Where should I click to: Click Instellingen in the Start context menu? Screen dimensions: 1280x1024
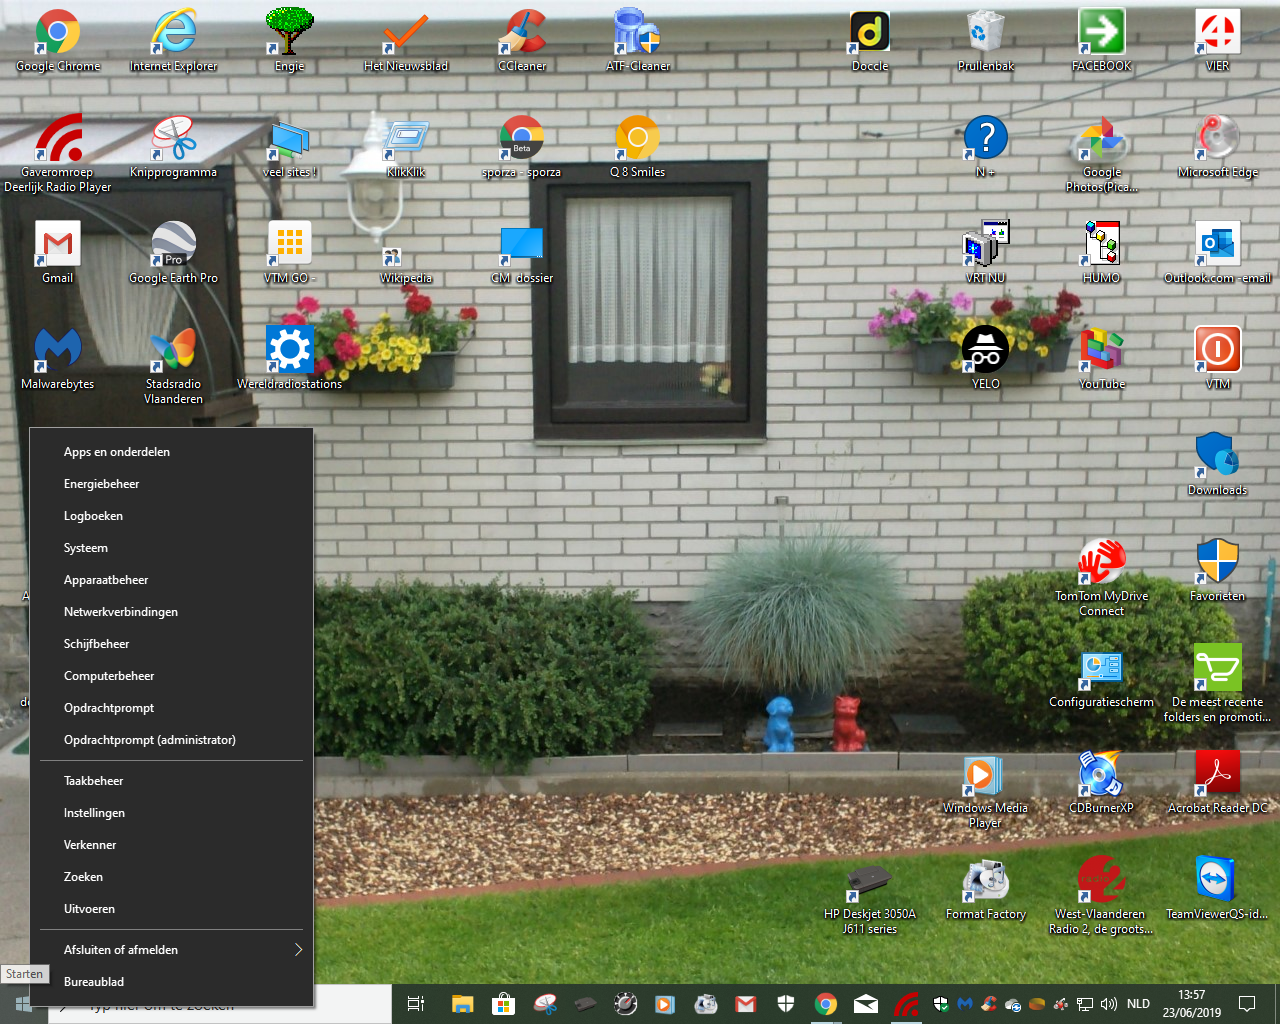click(x=94, y=813)
